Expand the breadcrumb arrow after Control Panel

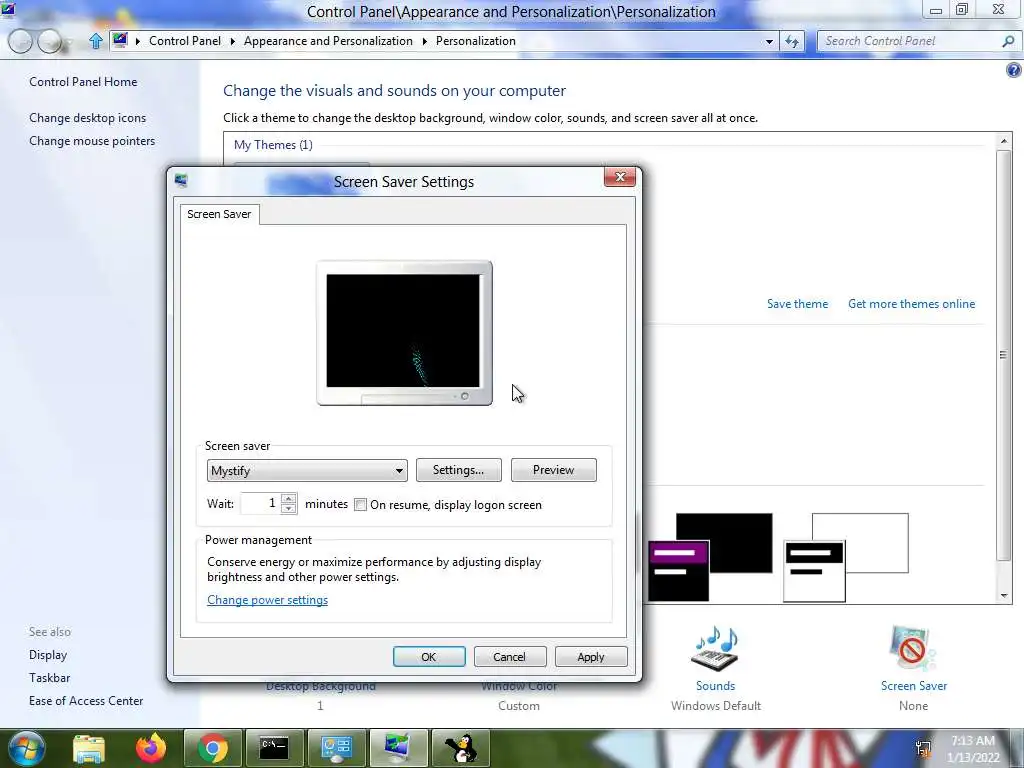[232, 41]
